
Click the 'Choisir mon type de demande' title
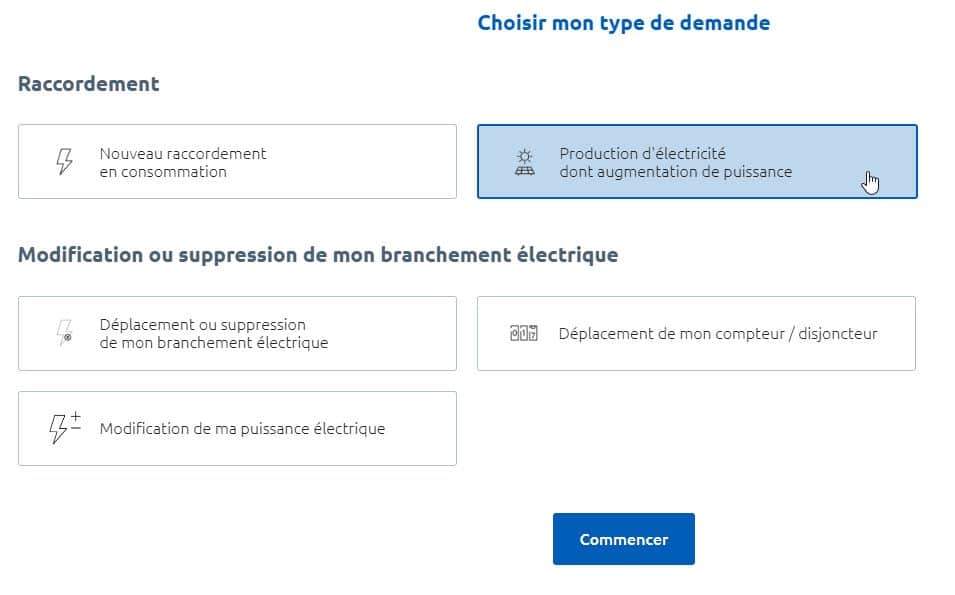[624, 23]
